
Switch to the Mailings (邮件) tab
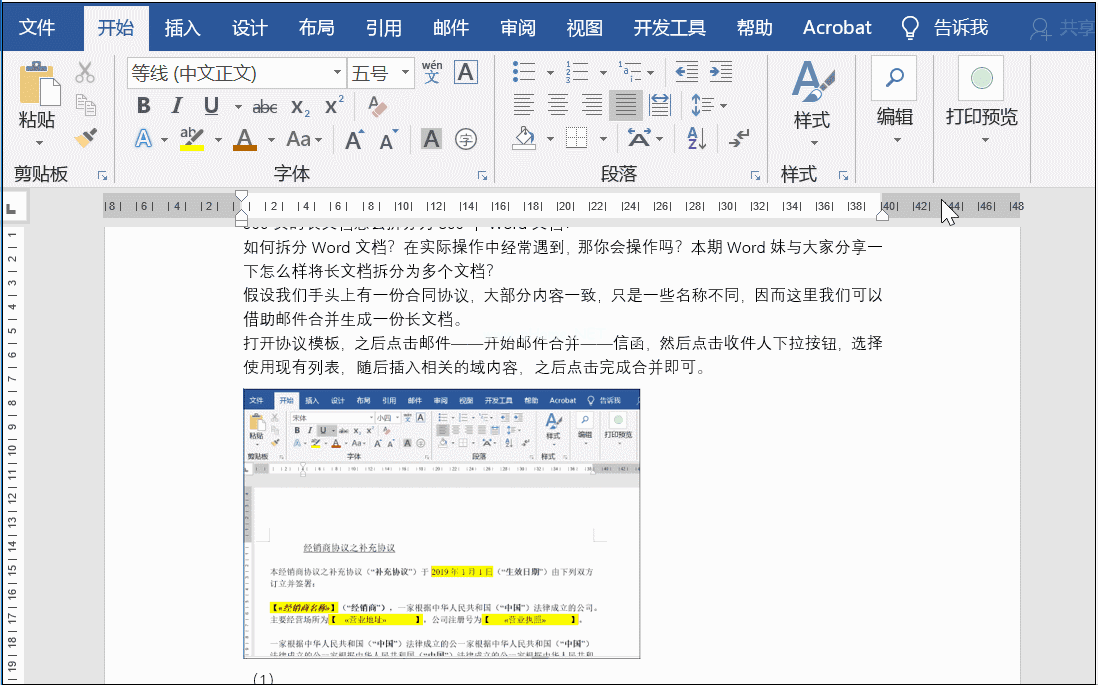coord(451,27)
